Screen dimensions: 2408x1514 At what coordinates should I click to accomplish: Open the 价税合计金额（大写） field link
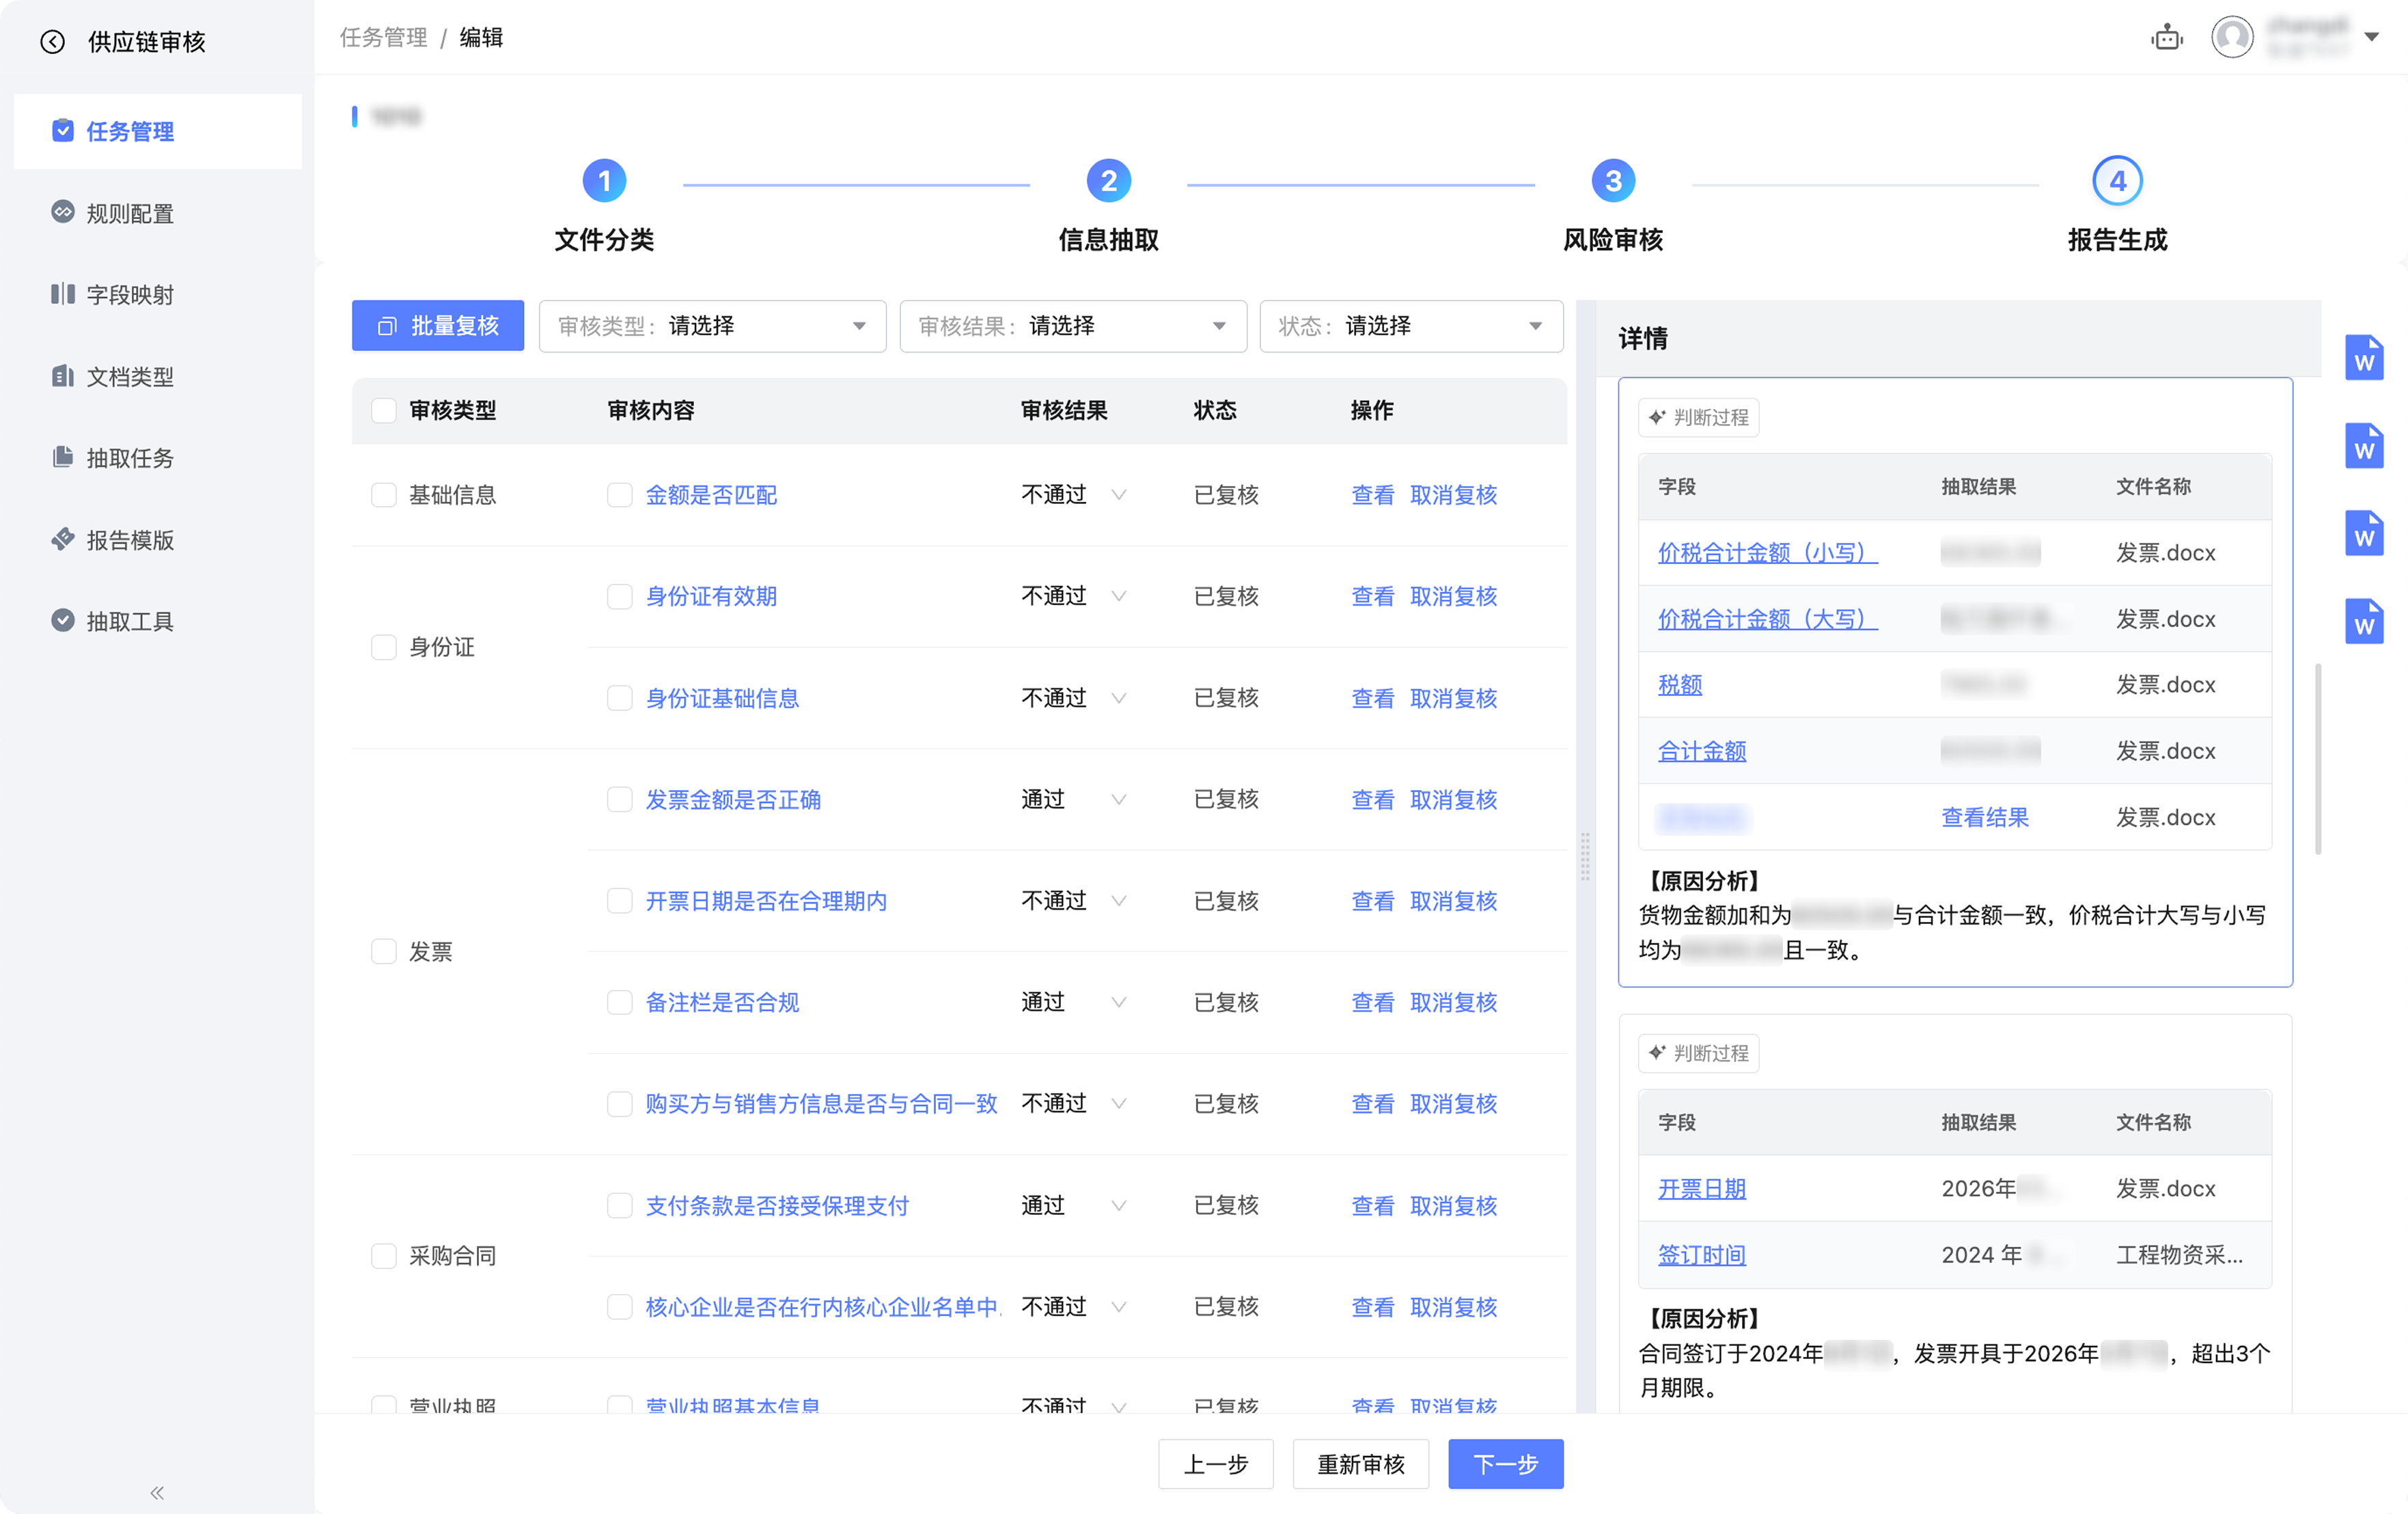pyautogui.click(x=1767, y=619)
